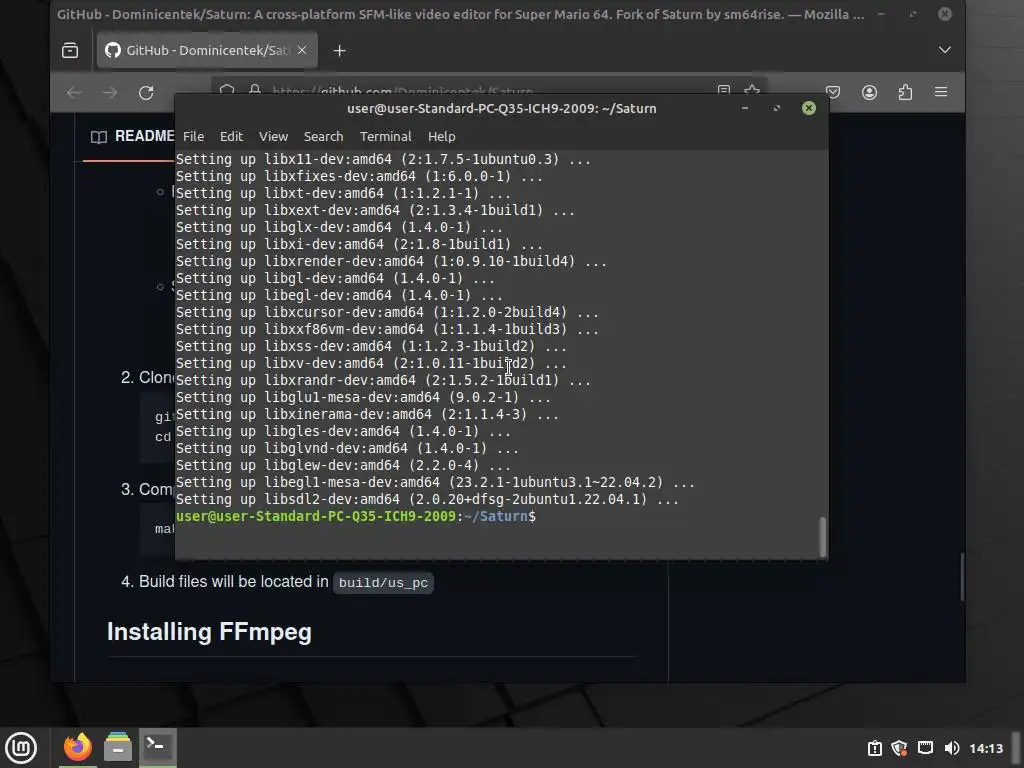This screenshot has width=1024, height=768.
Task: Click the terminal prompt line ~/Saturn$
Action: tap(356, 517)
